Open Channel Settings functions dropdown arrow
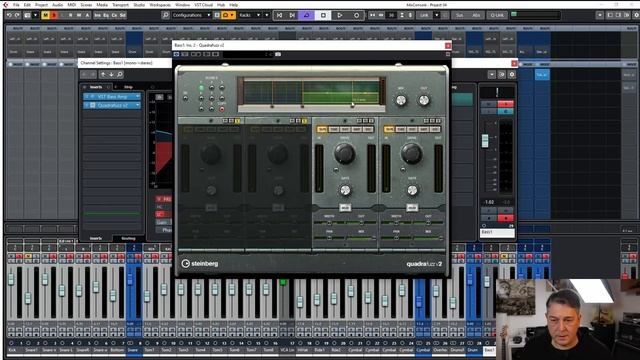Screen dimensions: 640x360 coord(492,75)
